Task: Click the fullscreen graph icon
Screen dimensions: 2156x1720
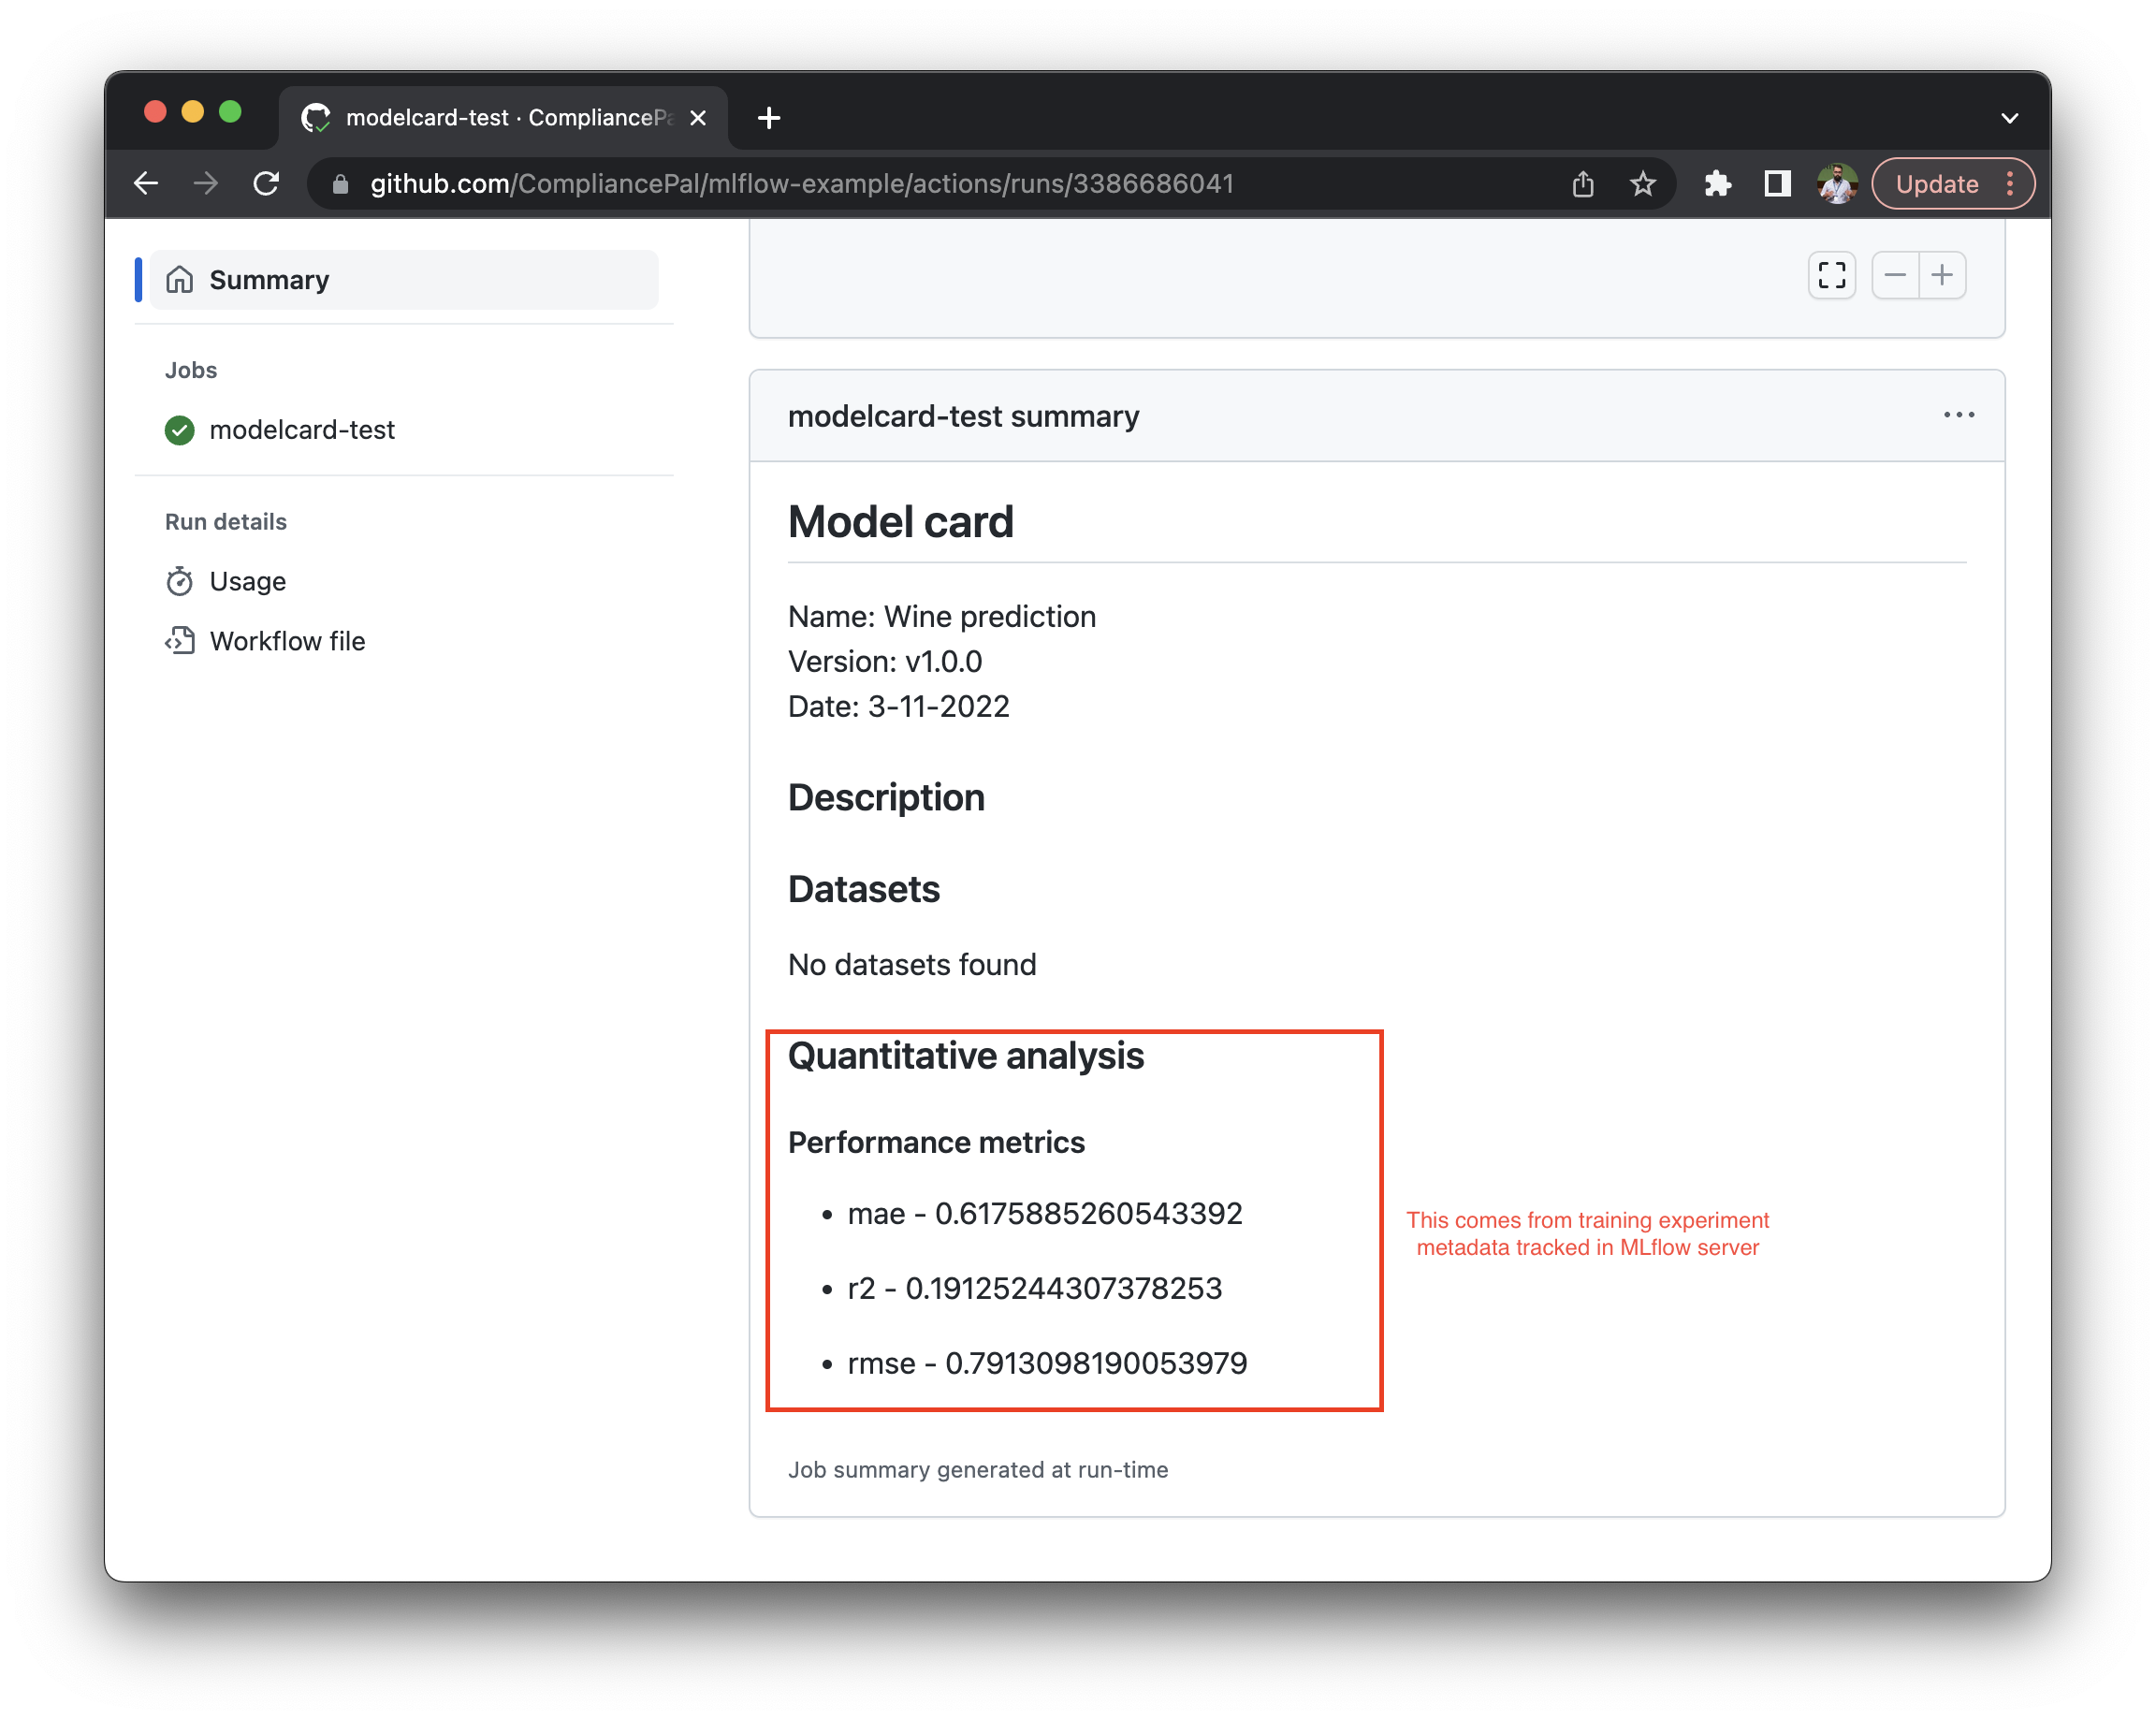Action: point(1831,275)
